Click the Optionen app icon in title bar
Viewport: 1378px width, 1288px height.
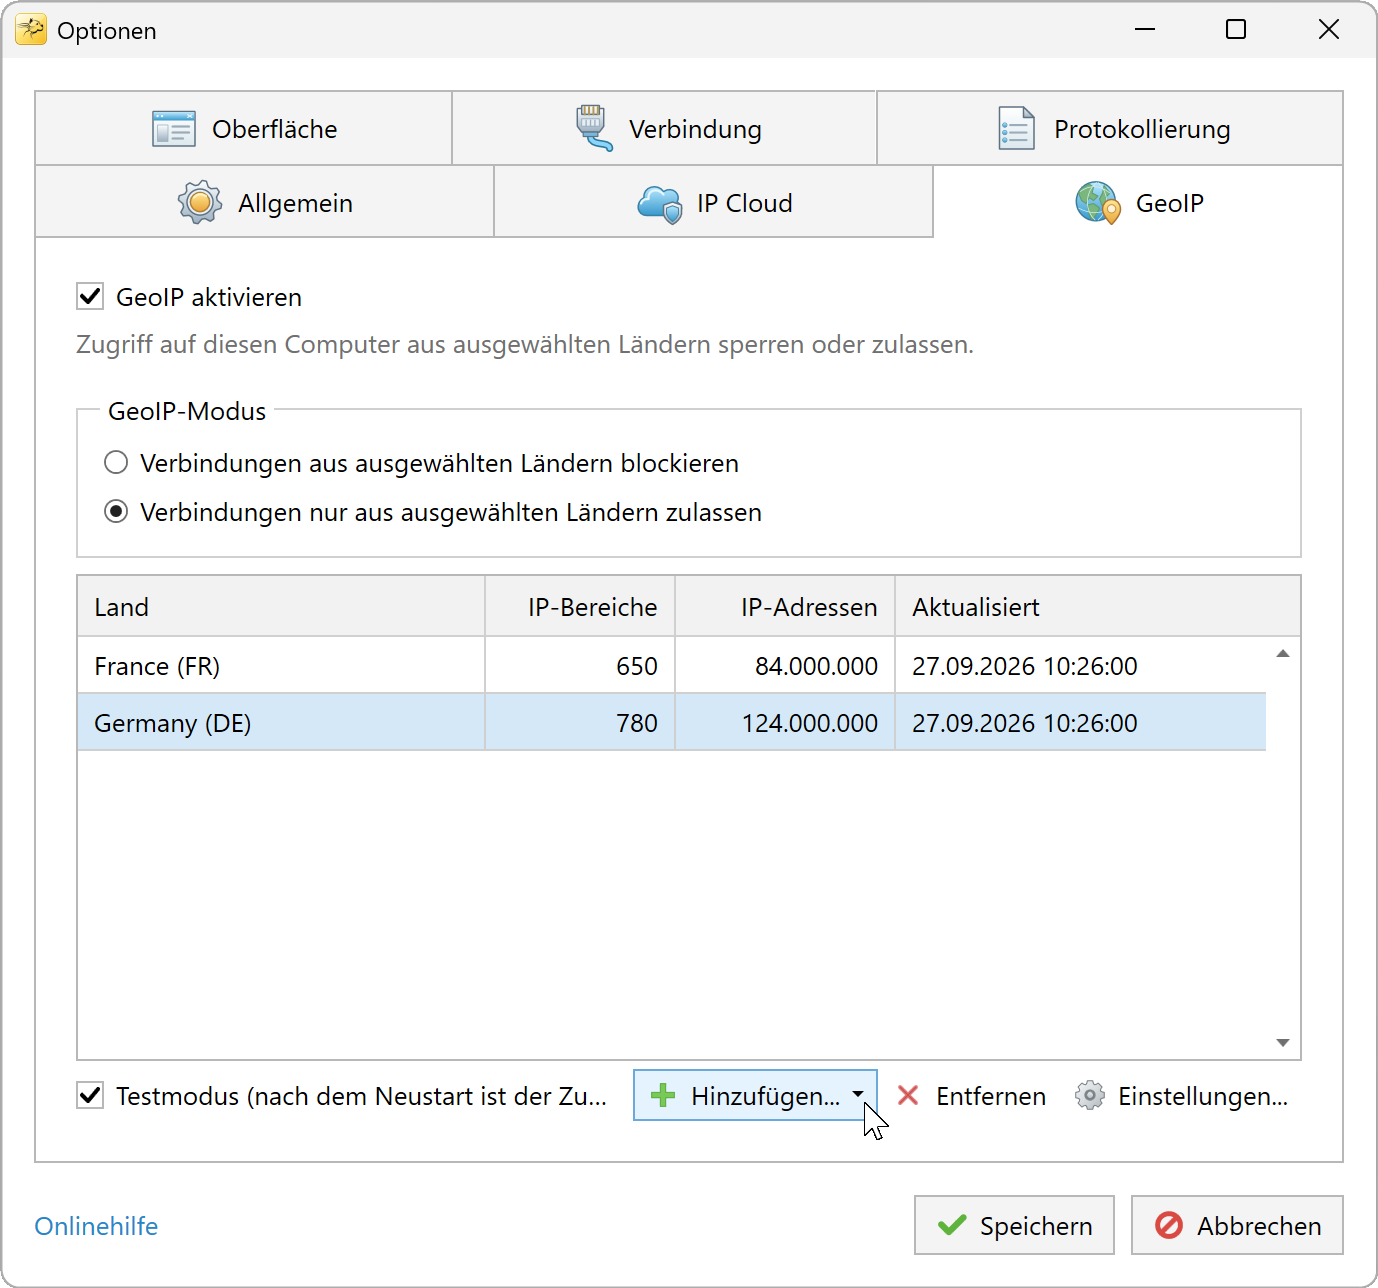tap(31, 30)
